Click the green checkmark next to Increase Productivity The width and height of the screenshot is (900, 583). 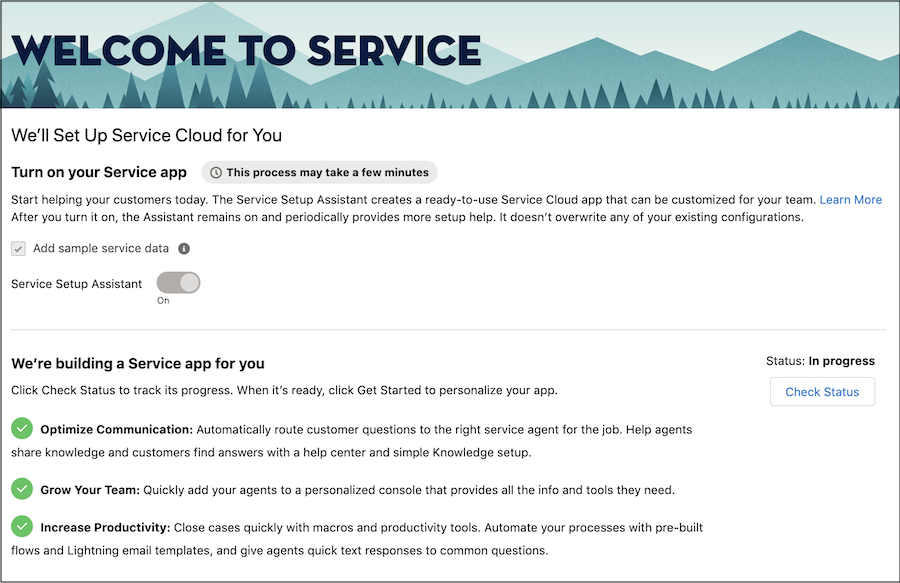[22, 526]
